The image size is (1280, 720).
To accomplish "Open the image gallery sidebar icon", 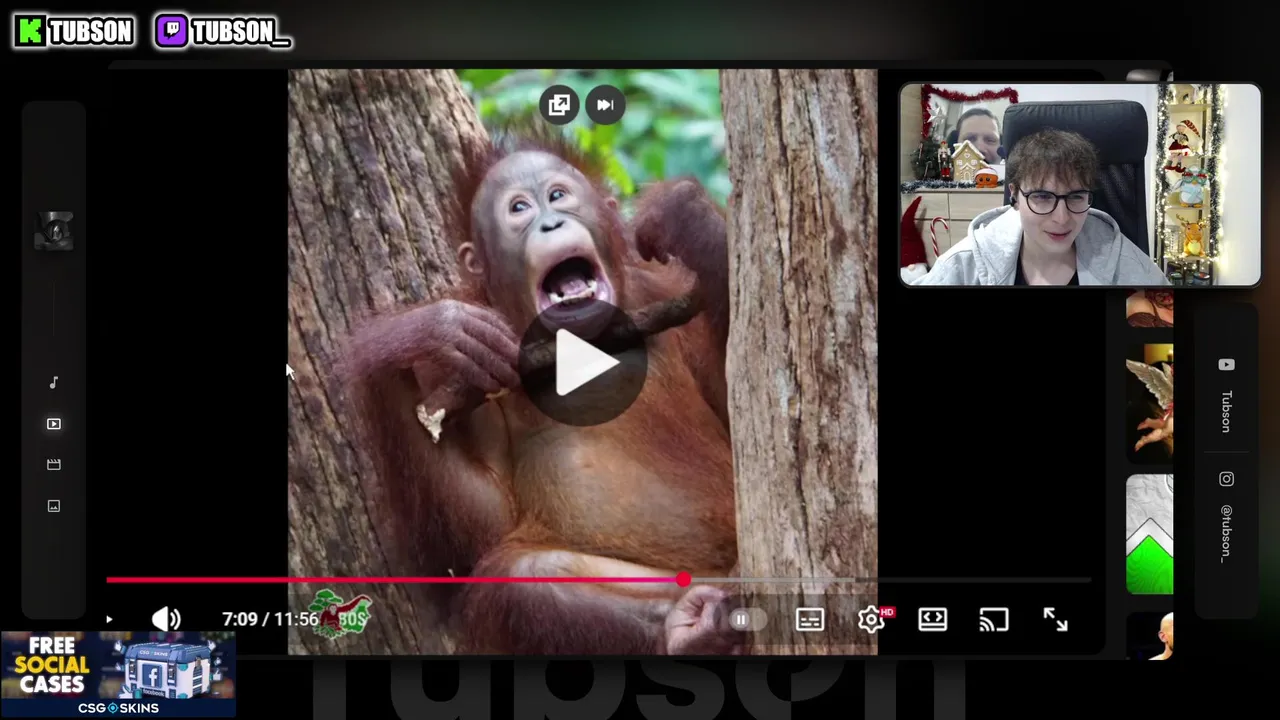I will coord(54,506).
